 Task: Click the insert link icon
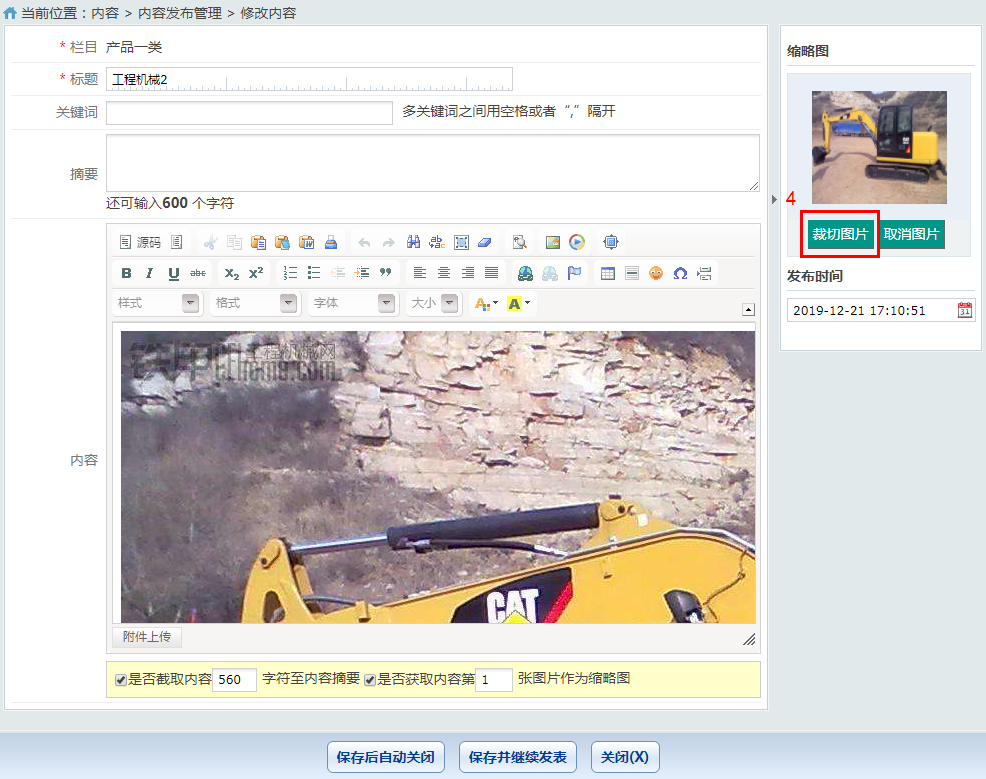(526, 273)
